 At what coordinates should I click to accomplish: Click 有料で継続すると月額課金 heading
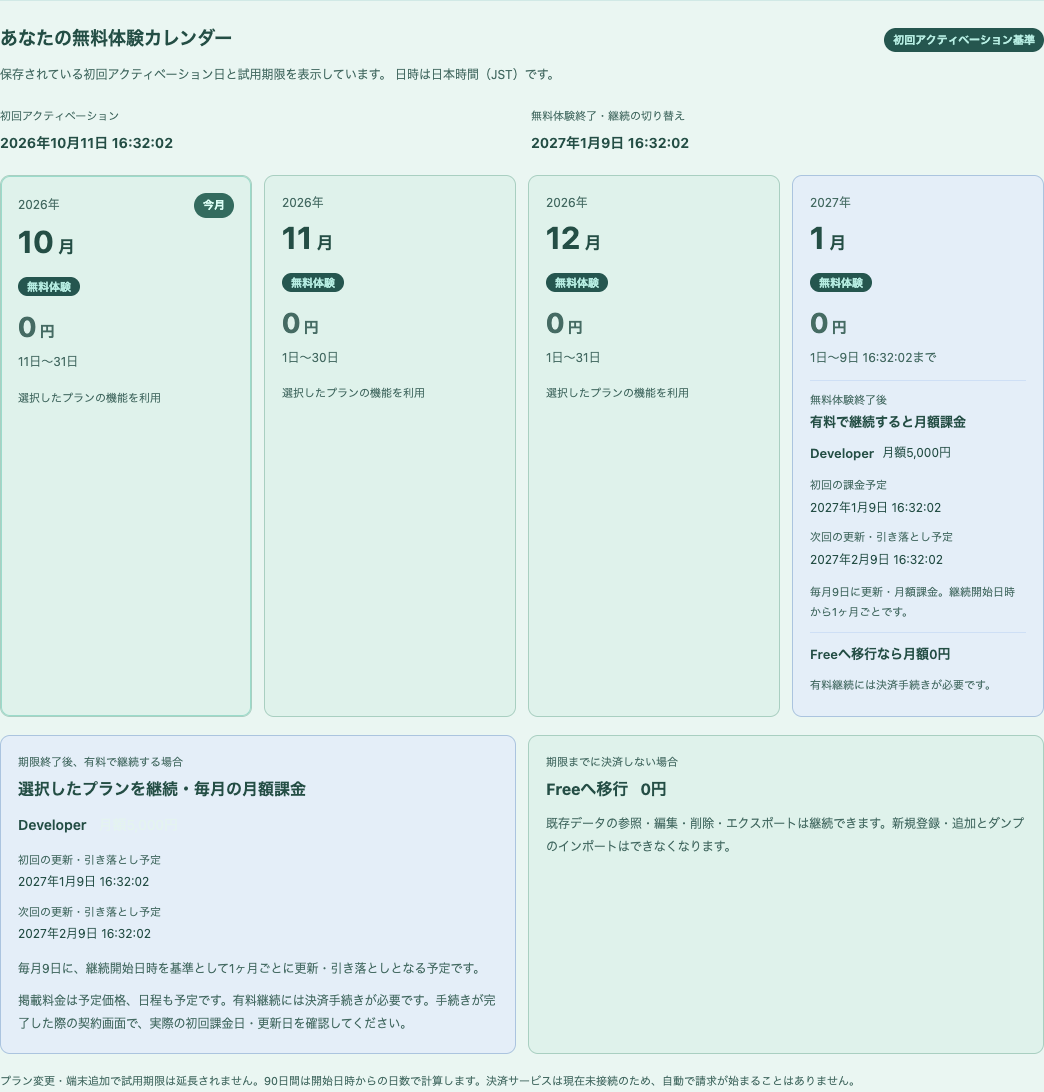click(x=888, y=422)
